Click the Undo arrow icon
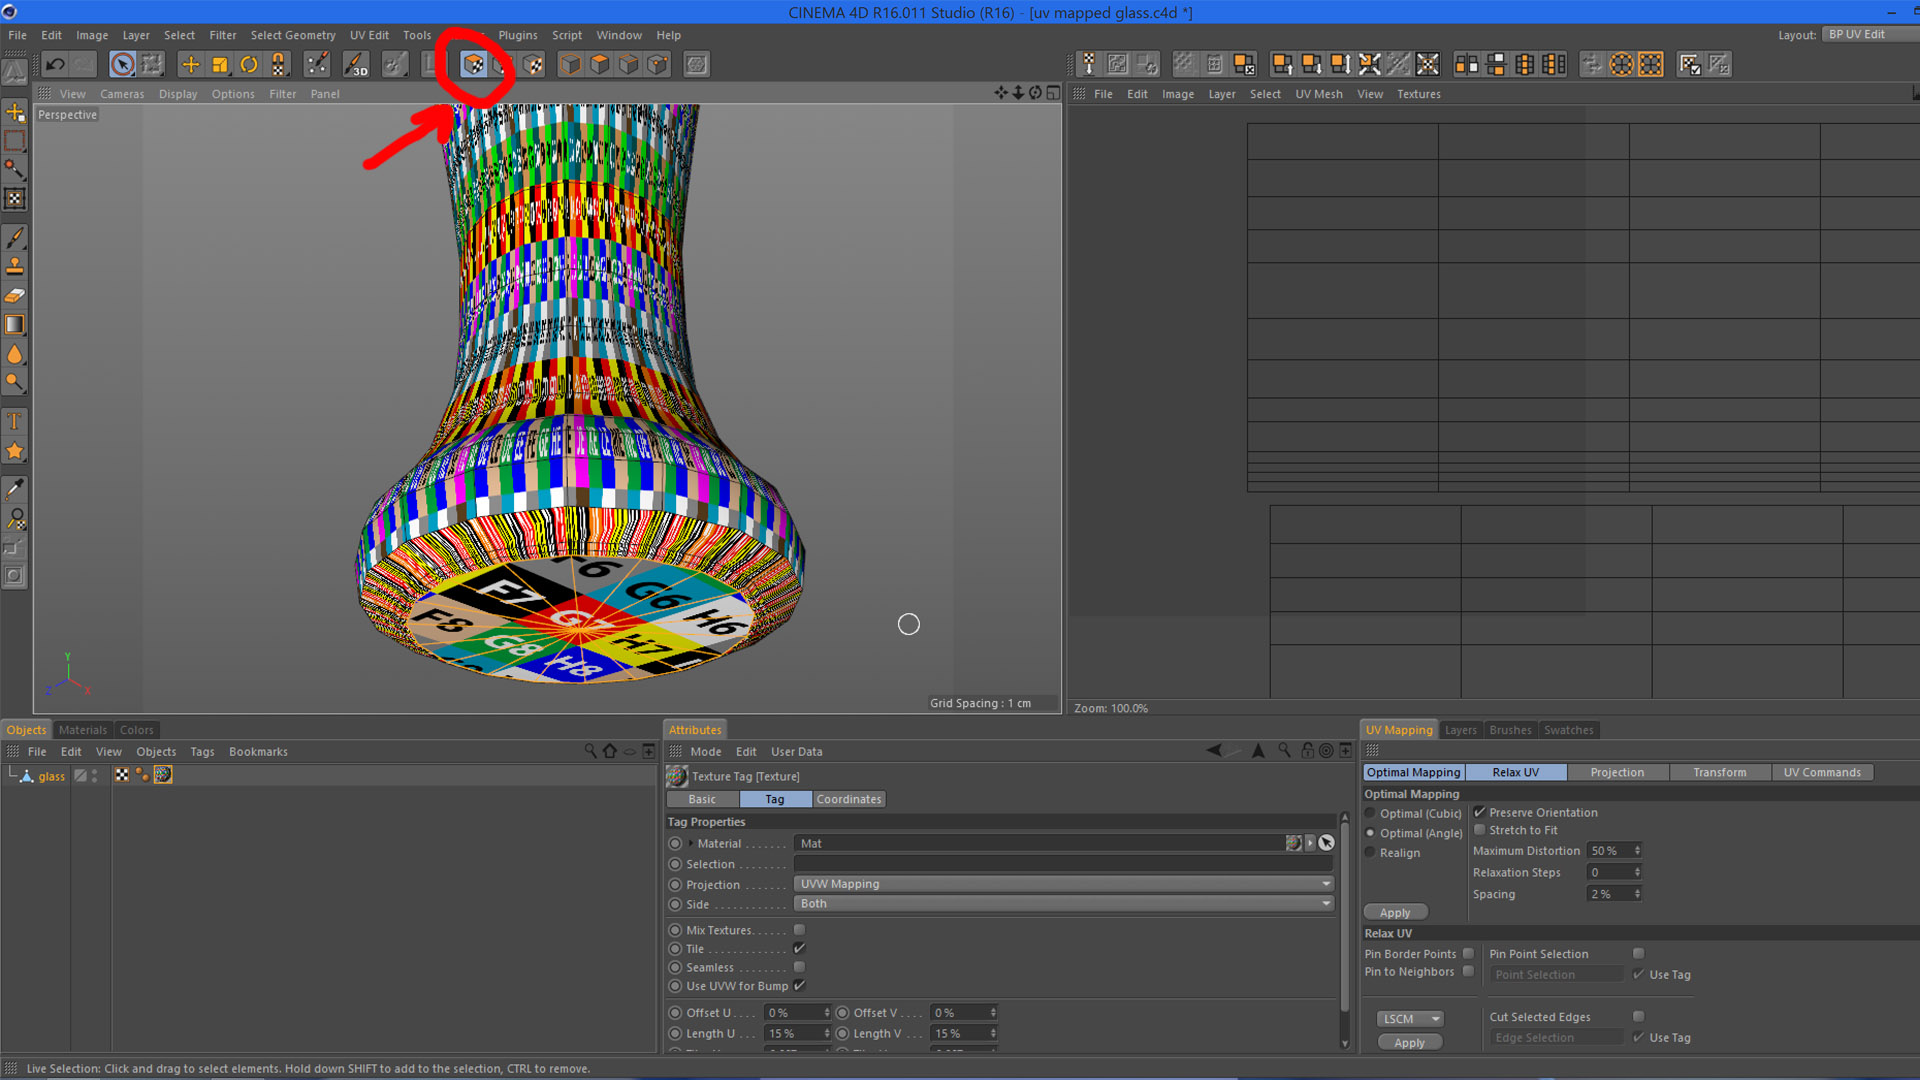The height and width of the screenshot is (1080, 1920). click(55, 65)
